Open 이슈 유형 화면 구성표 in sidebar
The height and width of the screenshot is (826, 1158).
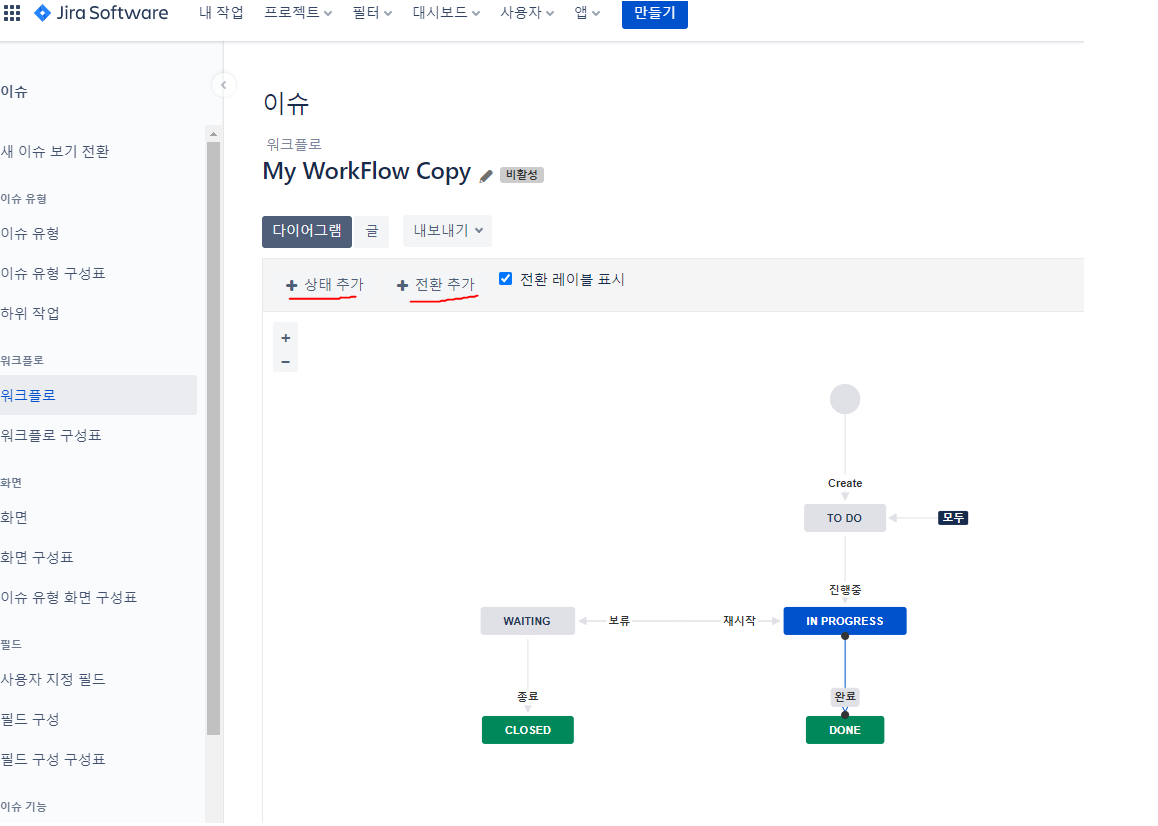pos(69,597)
